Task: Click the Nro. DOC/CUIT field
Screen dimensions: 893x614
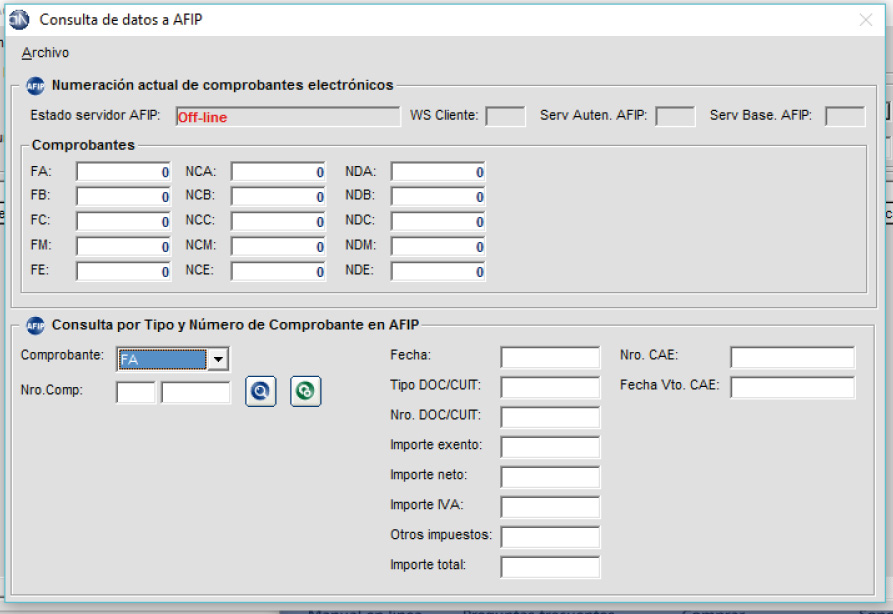Action: [x=550, y=417]
